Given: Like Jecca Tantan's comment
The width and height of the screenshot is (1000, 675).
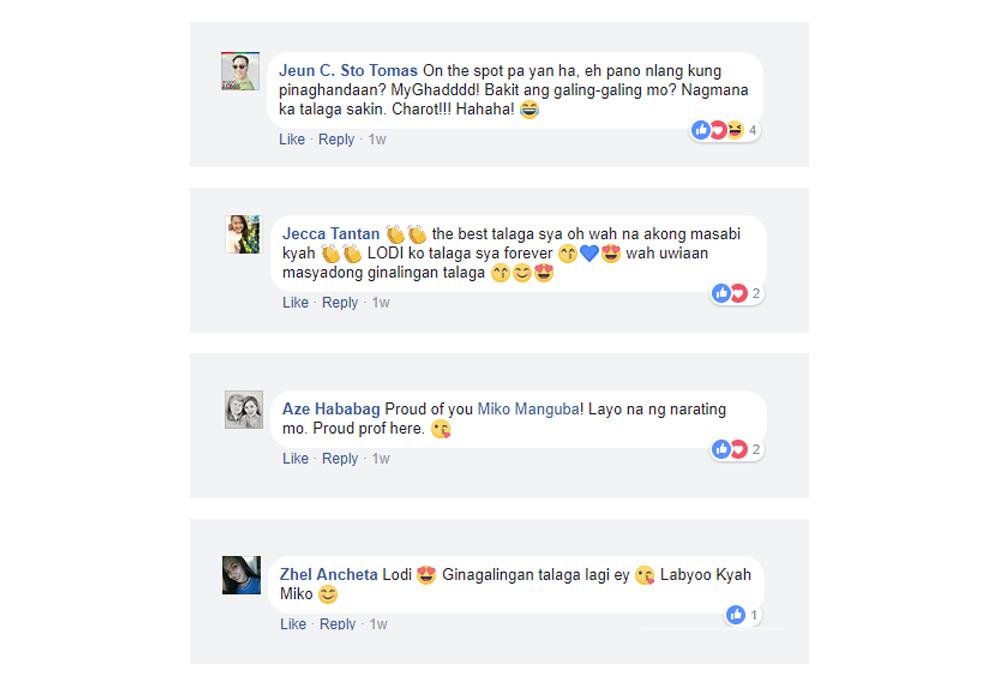Looking at the screenshot, I should point(295,302).
